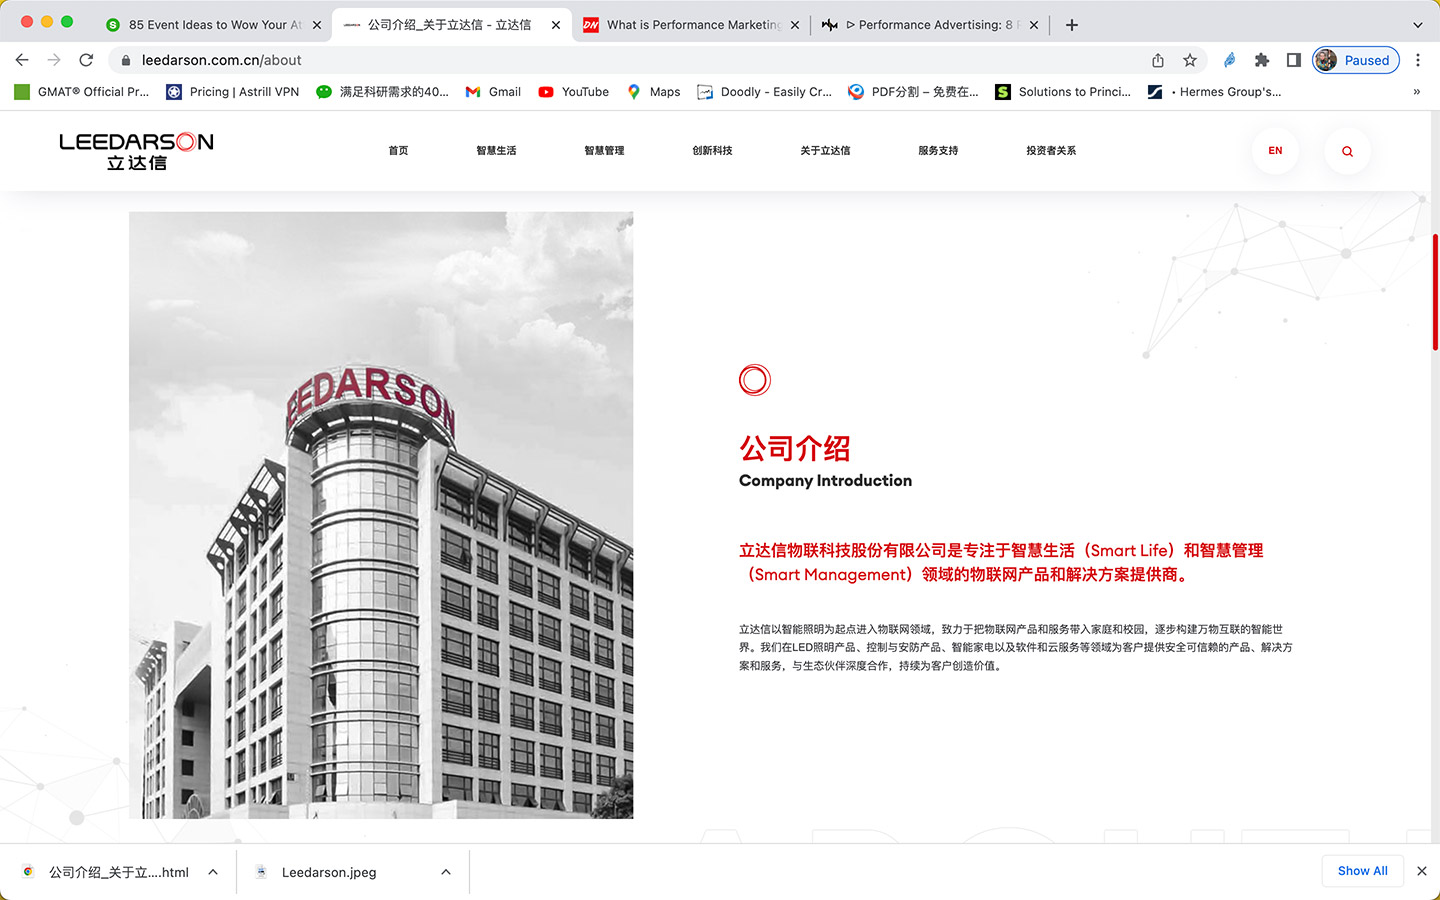Screen dimensions: 1440x900
Task: Close the Performance Advertising tab
Action: coord(1034,25)
